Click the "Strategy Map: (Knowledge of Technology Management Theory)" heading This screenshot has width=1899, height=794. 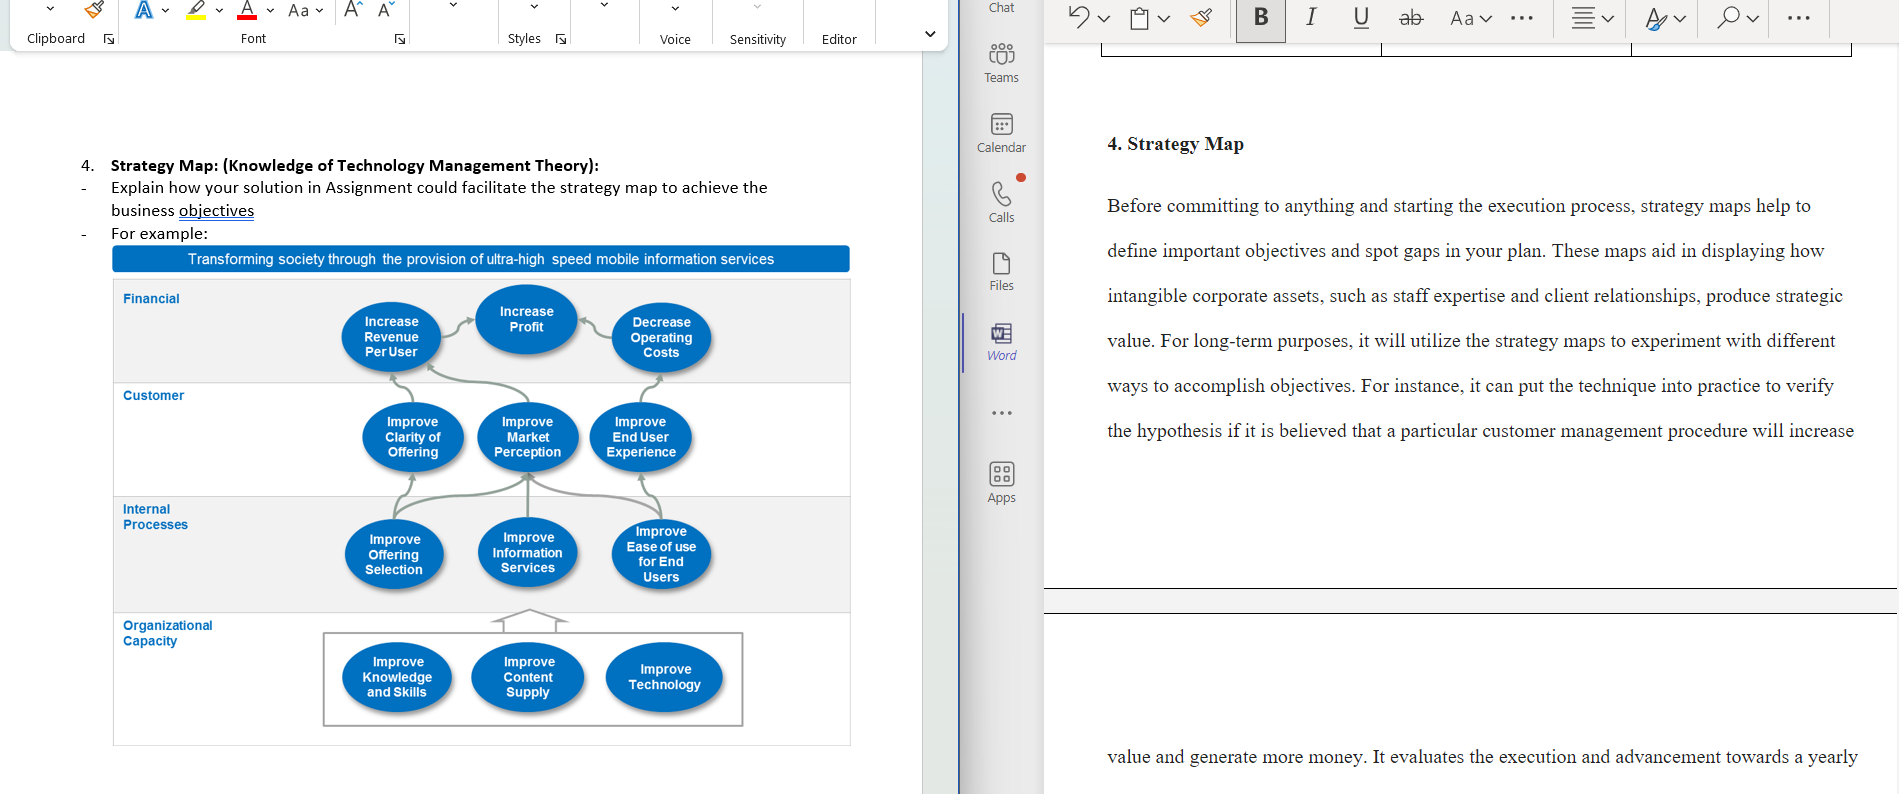point(355,166)
